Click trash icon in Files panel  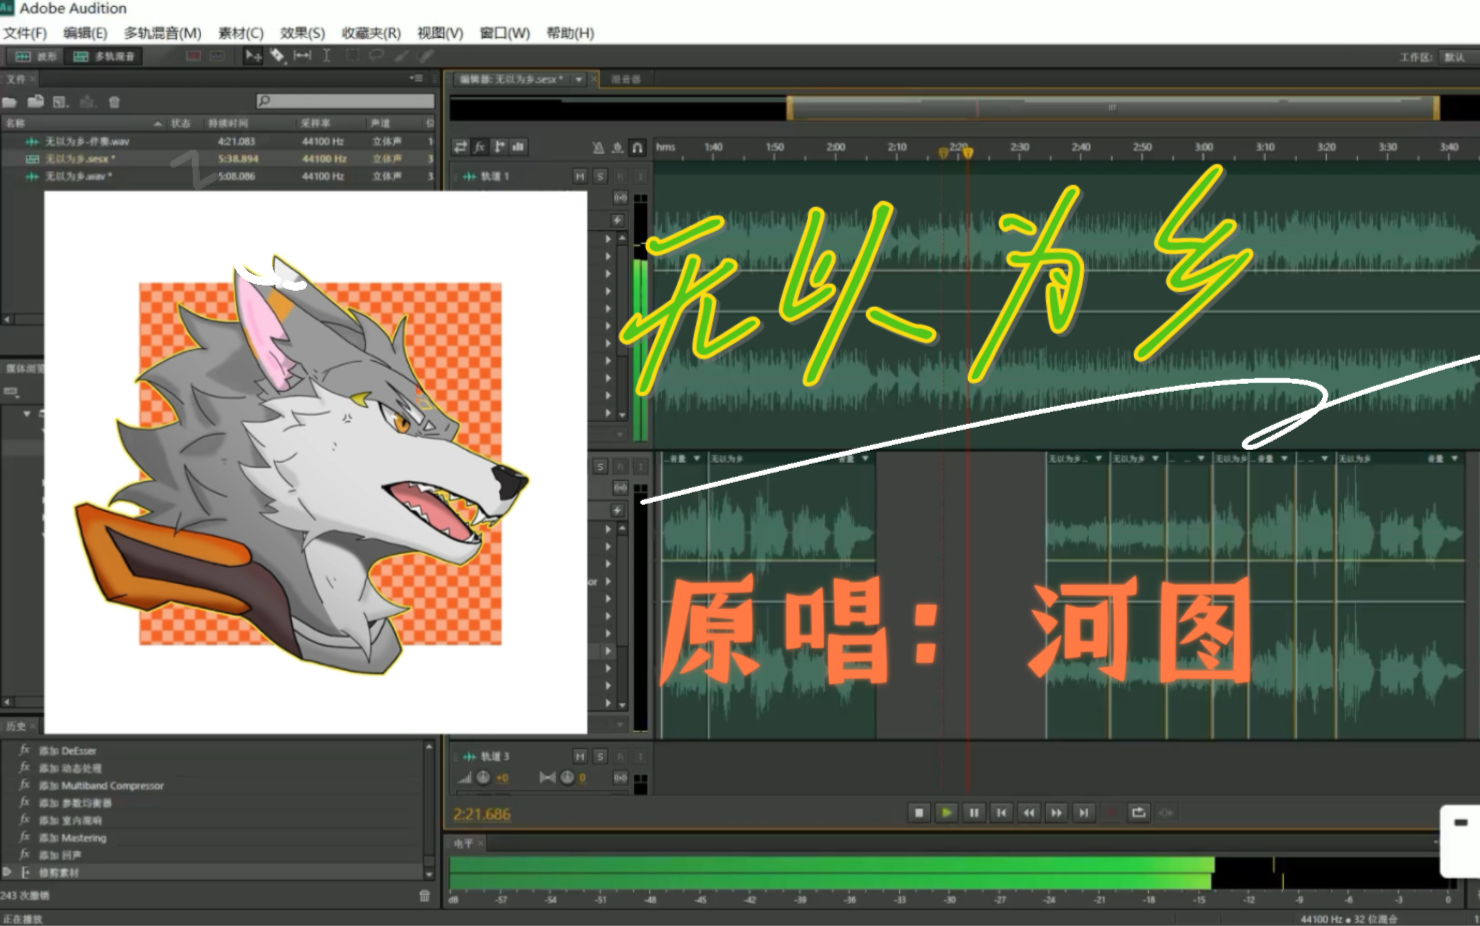click(114, 102)
